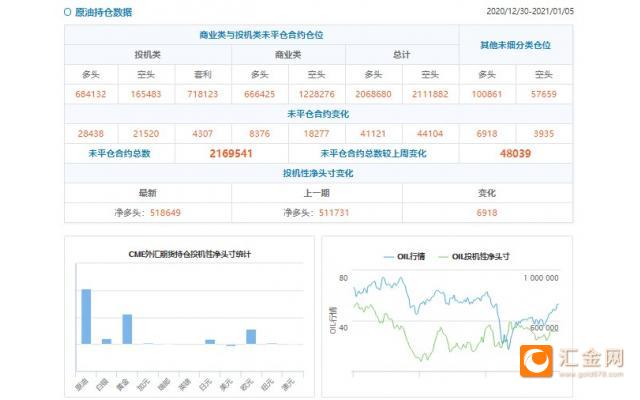This screenshot has height=400, width=640.
Task: Select the value 57659
Action: [x=544, y=94]
